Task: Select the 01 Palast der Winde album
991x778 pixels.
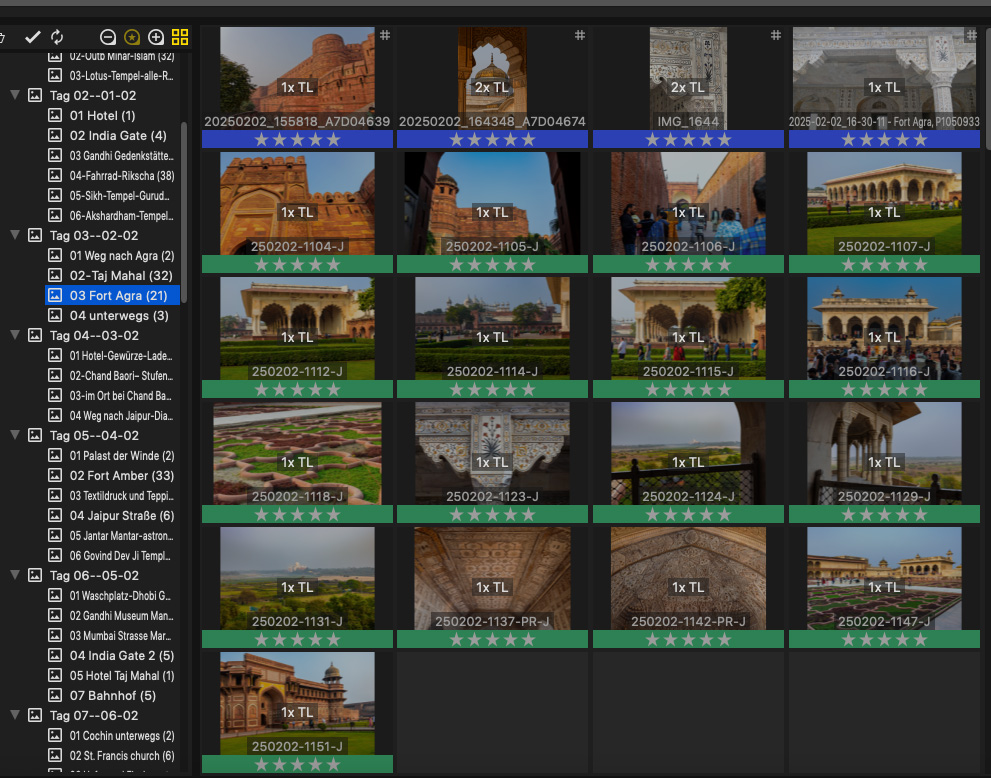Action: pos(121,456)
